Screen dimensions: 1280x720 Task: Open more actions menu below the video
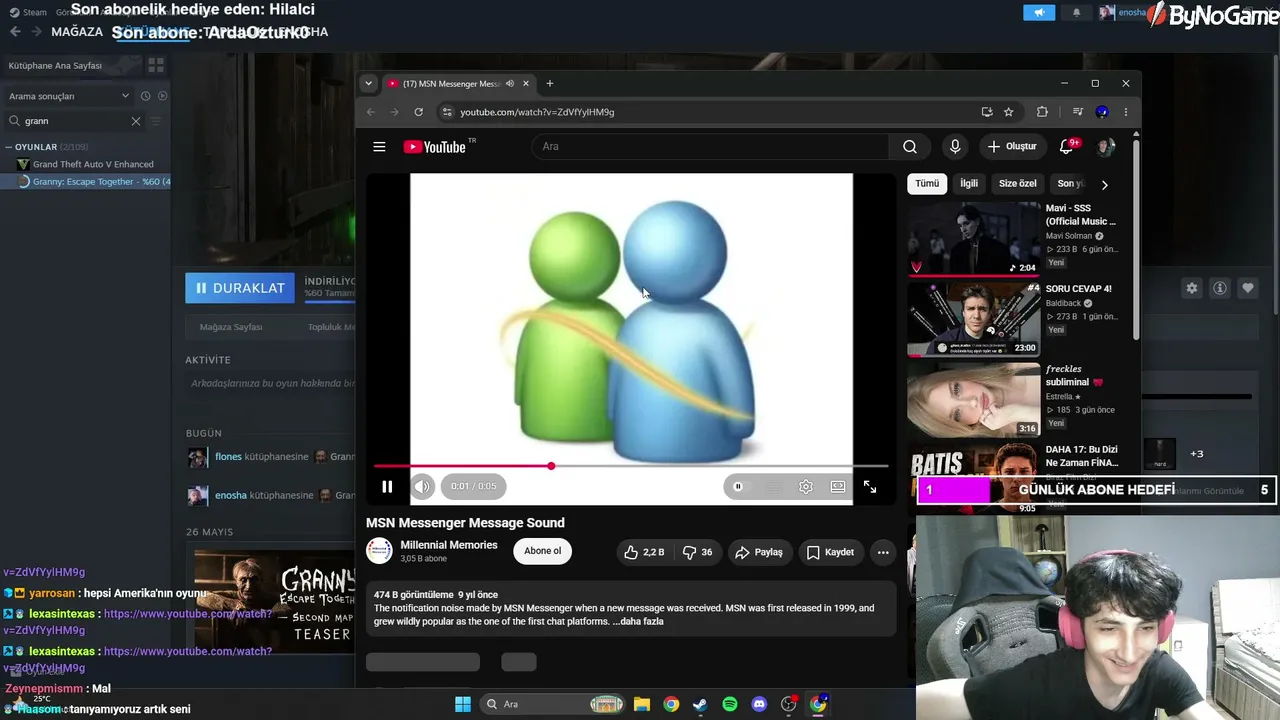883,552
